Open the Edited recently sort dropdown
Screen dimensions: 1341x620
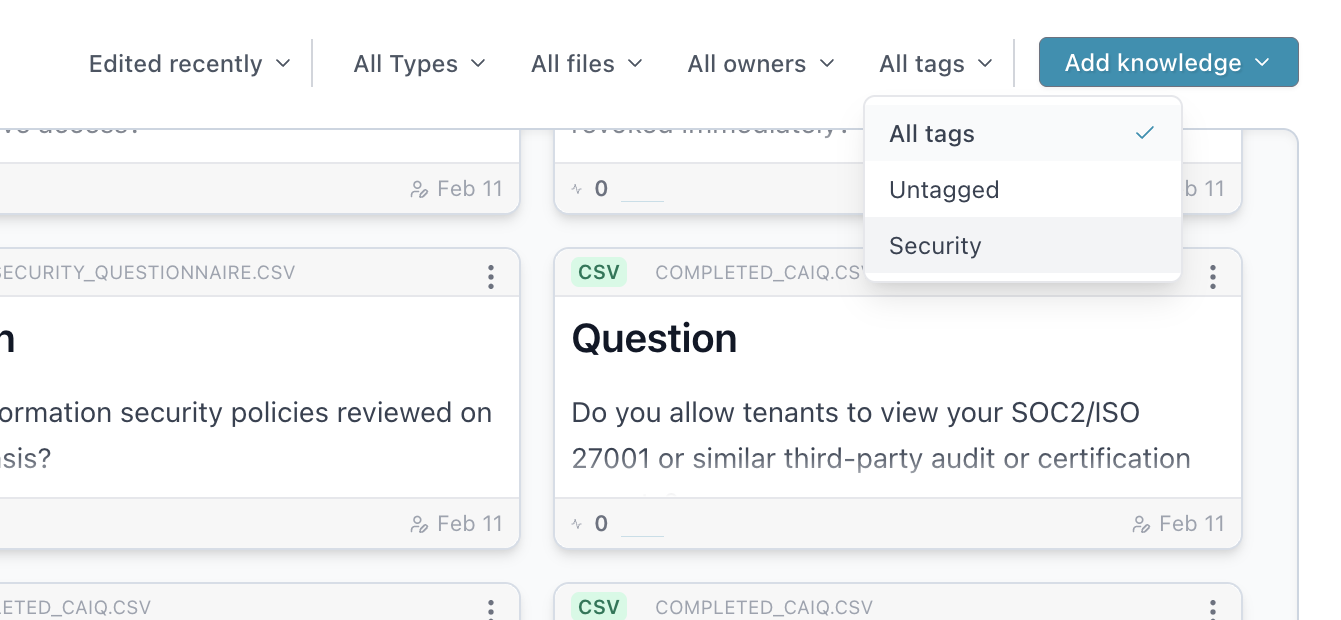[189, 63]
